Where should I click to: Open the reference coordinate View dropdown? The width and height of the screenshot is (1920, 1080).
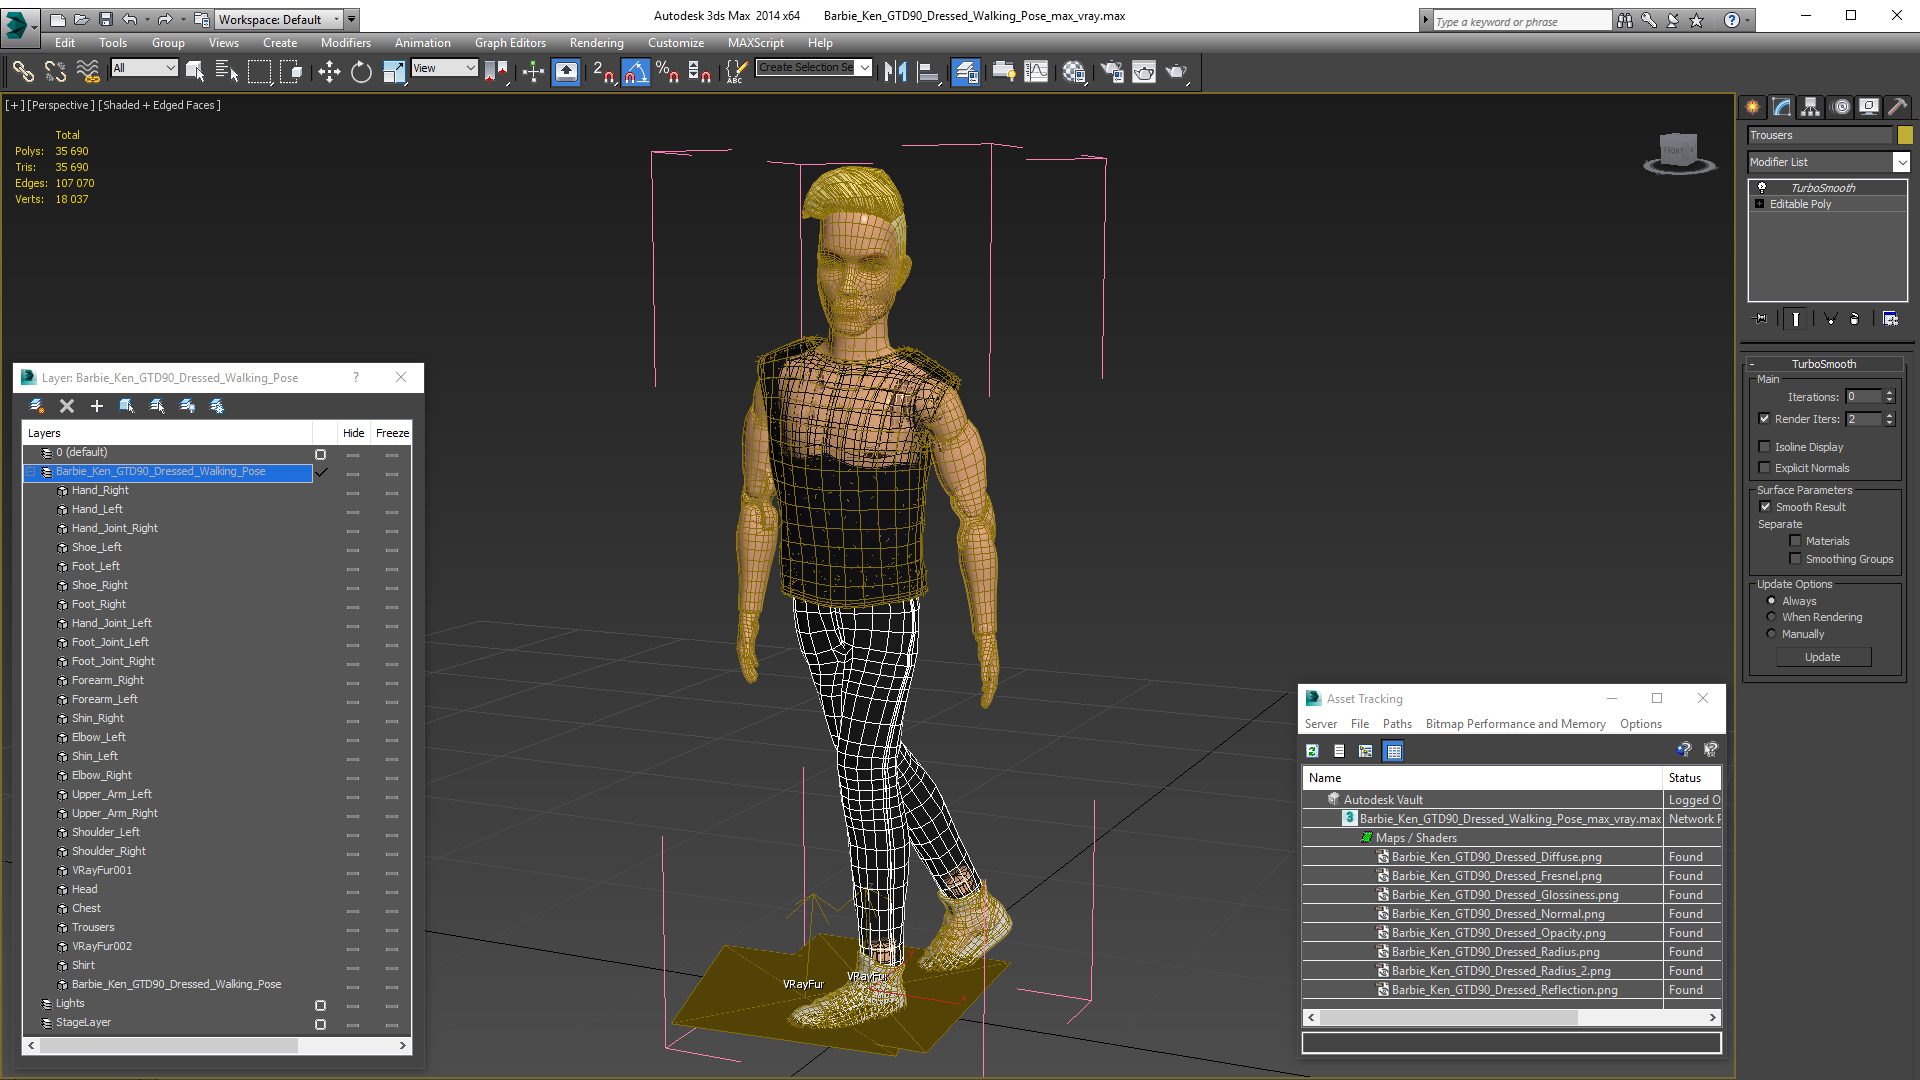click(x=444, y=68)
